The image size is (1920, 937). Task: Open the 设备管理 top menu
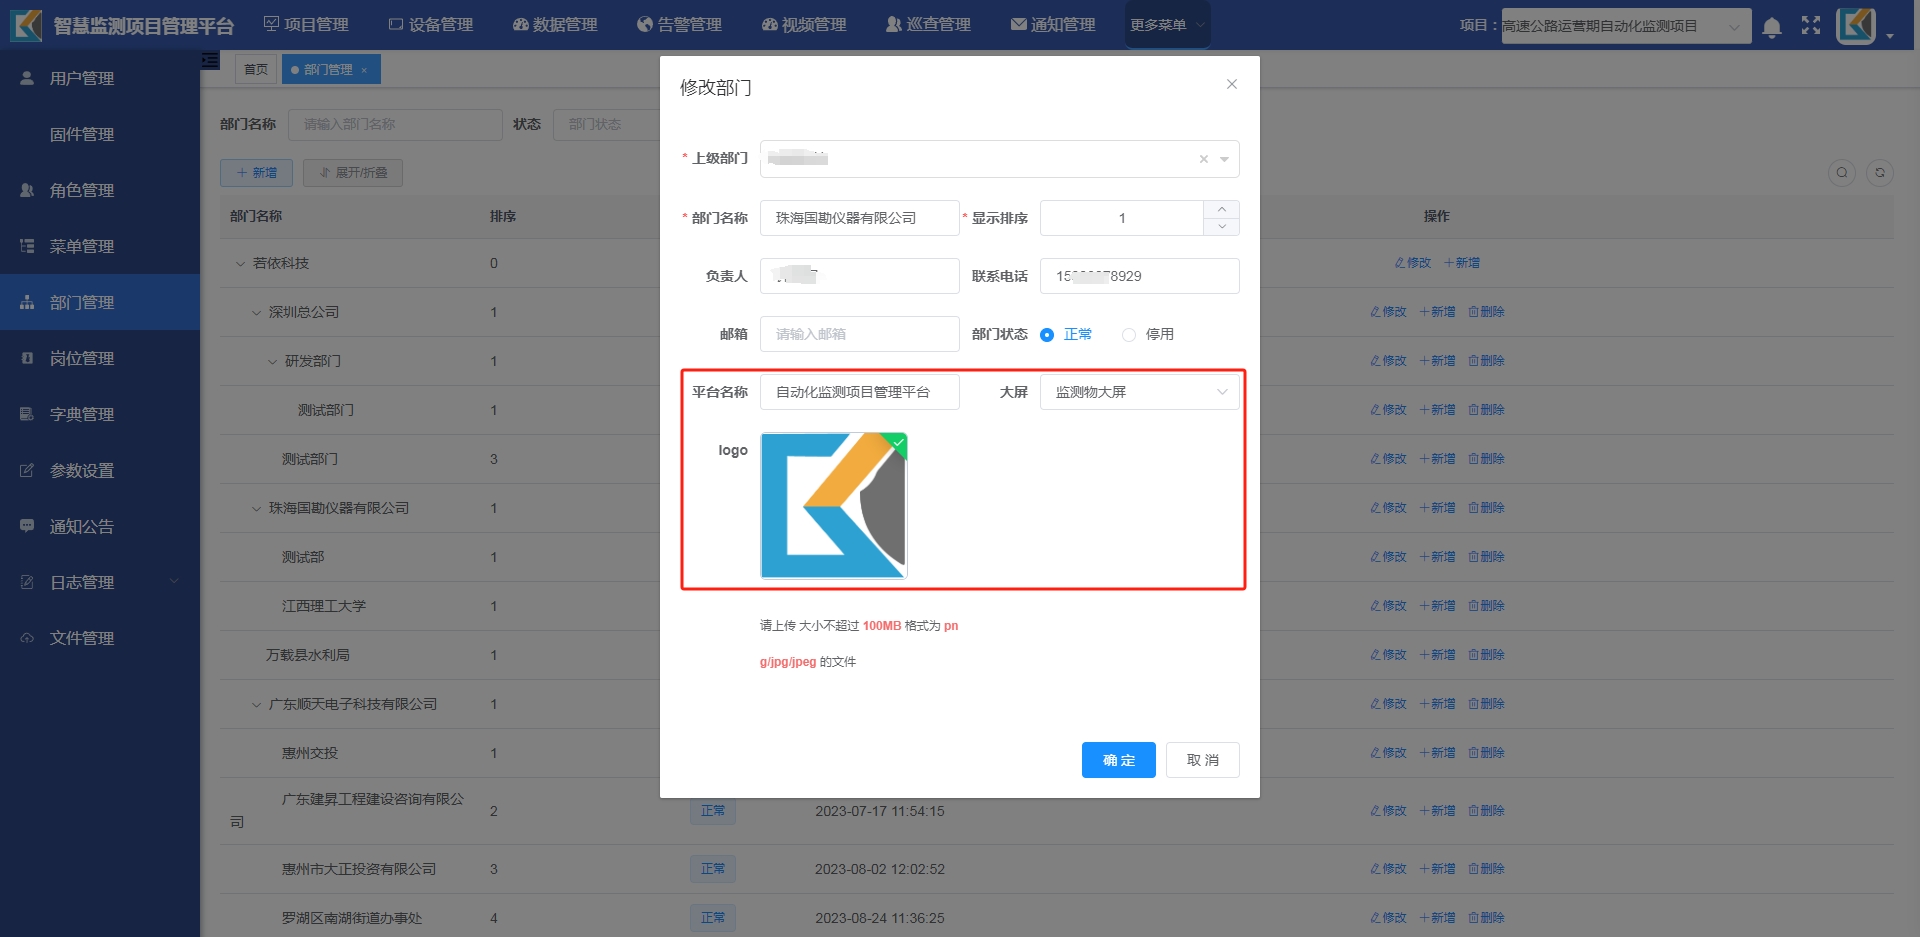tap(431, 25)
